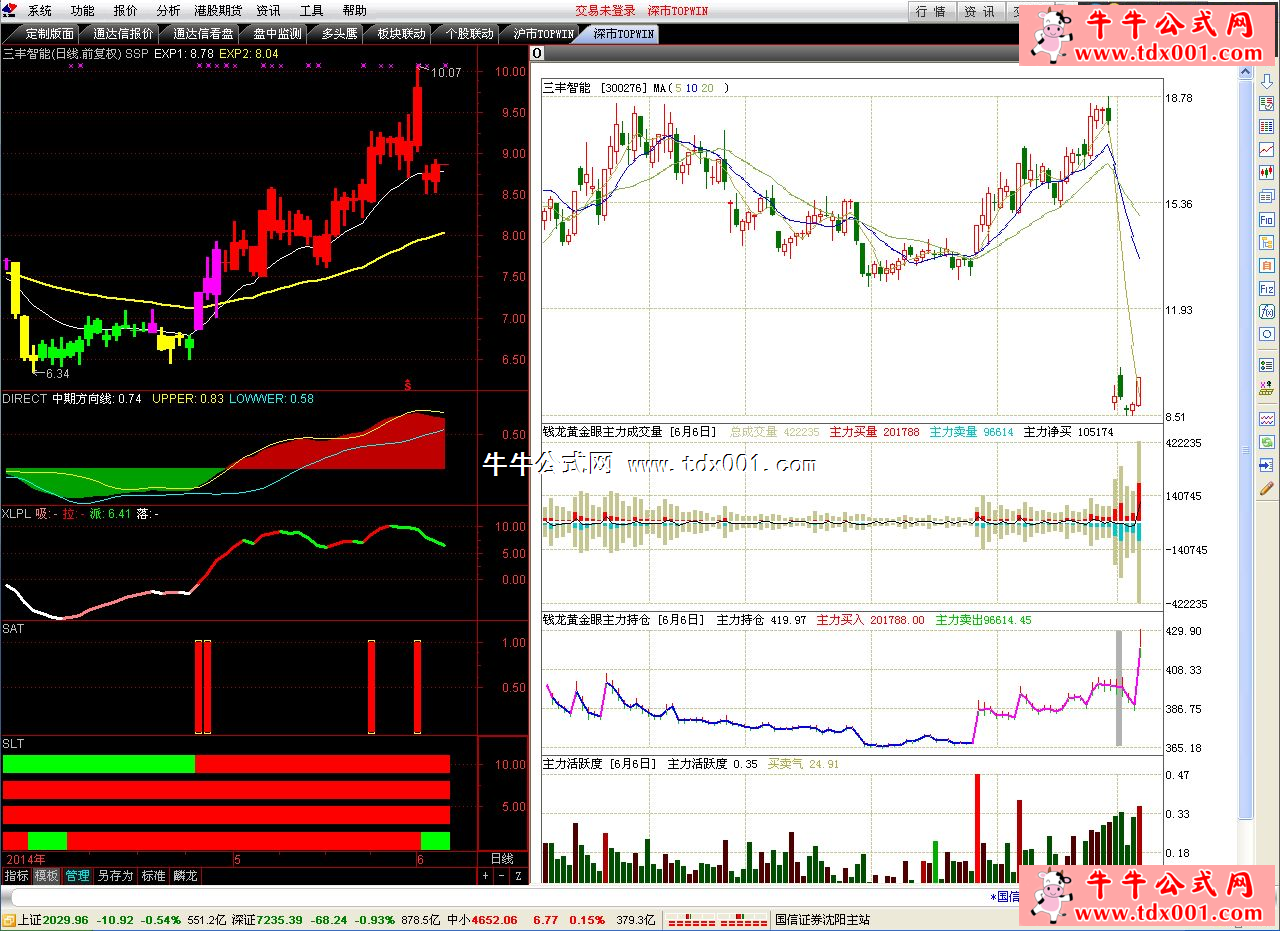The height and width of the screenshot is (931, 1280).
Task: Click the F12 trading icon
Action: (1267, 288)
